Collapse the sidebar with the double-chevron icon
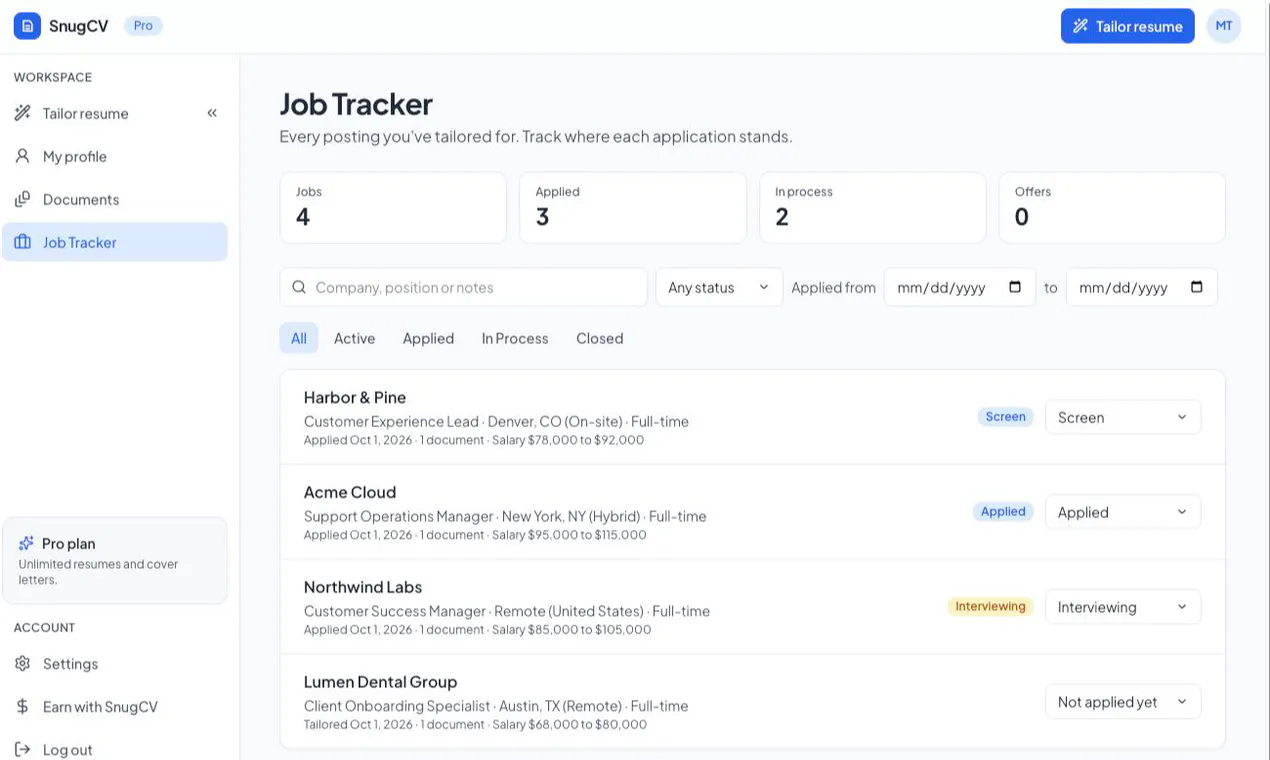The height and width of the screenshot is (760, 1270). tap(212, 113)
